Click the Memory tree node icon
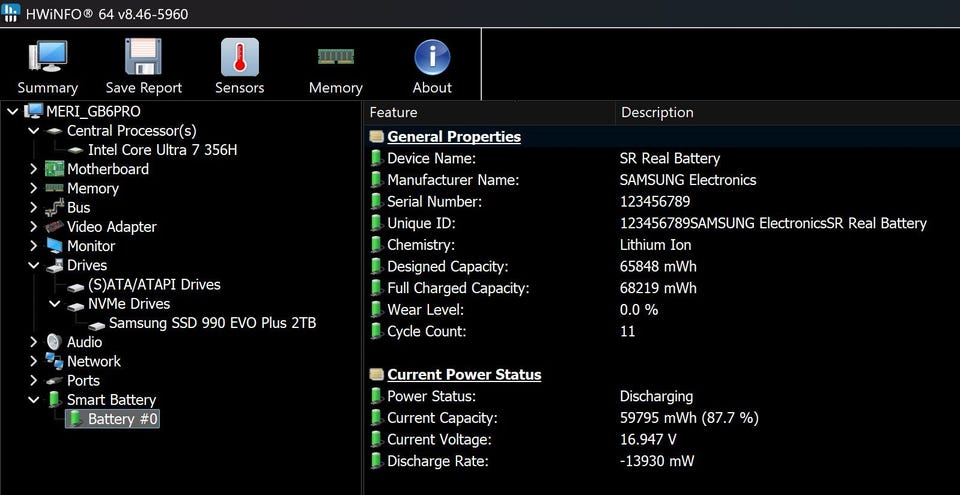The image size is (960, 495). point(54,188)
